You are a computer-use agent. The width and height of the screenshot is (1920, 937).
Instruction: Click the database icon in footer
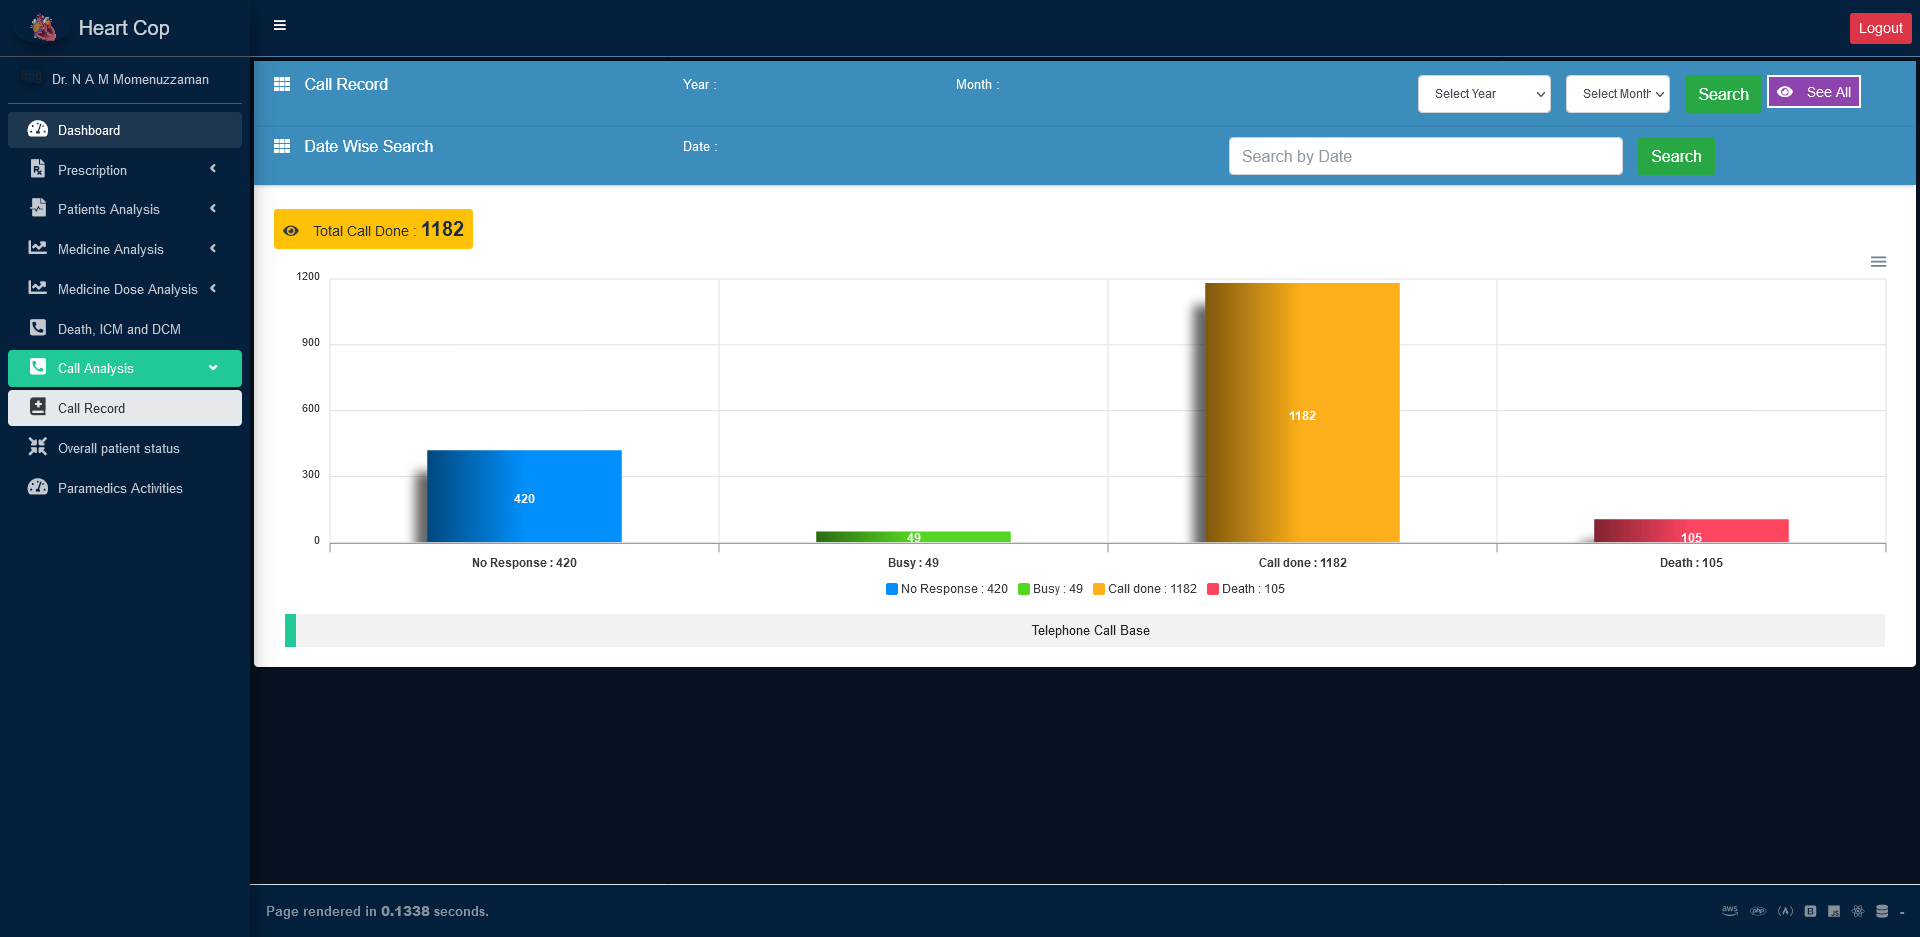coord(1882,911)
